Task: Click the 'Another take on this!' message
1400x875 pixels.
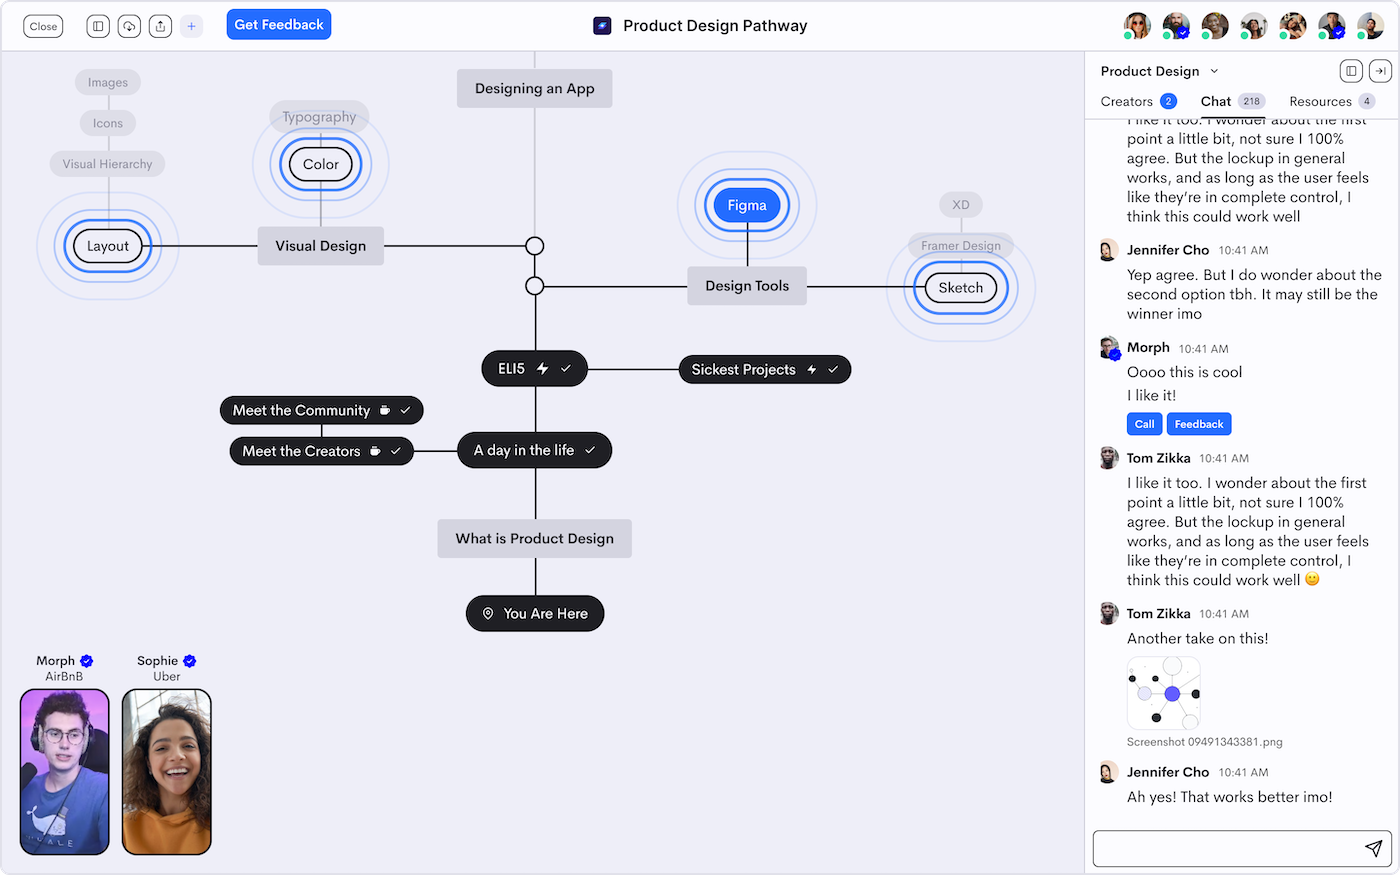Action: (x=1198, y=638)
